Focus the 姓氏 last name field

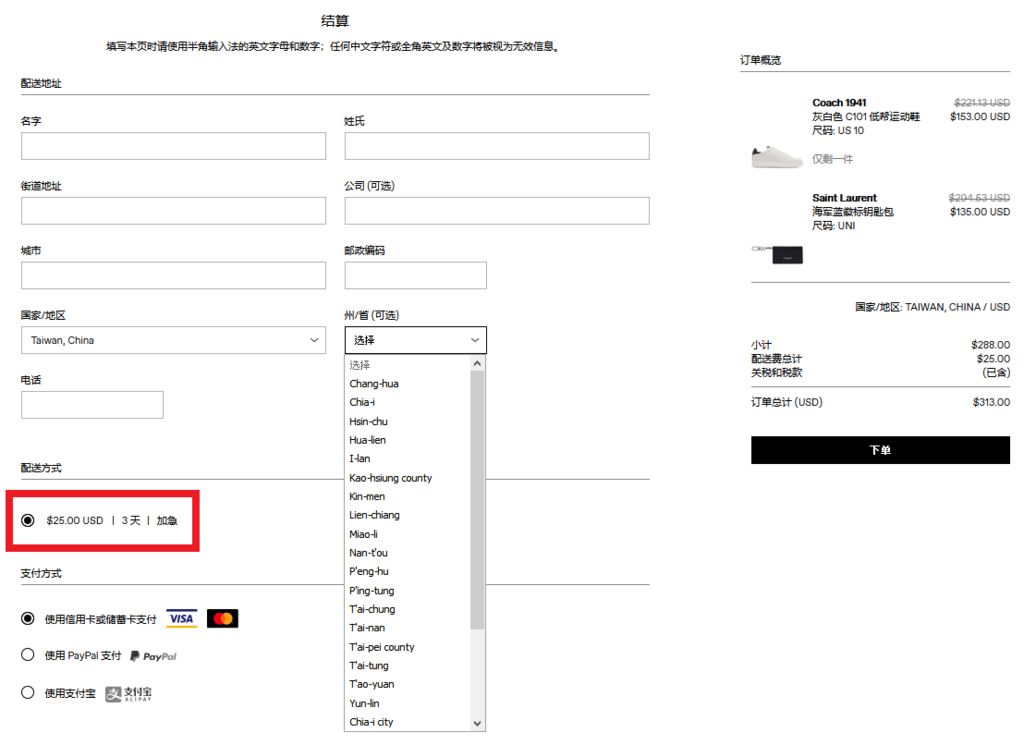497,146
